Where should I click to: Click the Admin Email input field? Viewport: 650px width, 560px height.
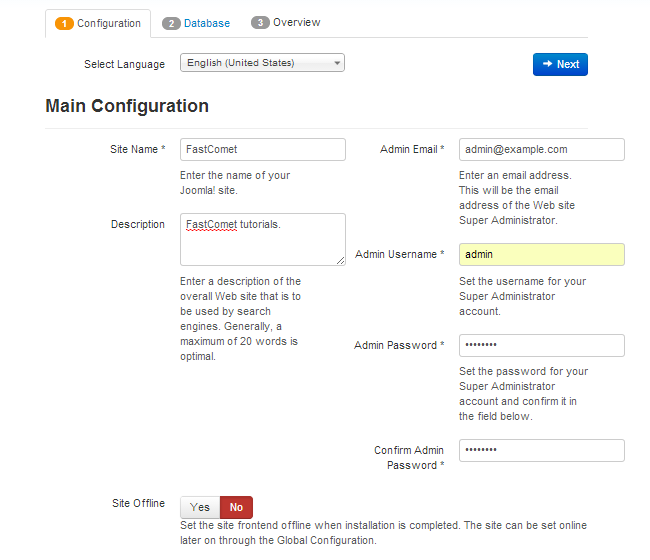point(541,149)
